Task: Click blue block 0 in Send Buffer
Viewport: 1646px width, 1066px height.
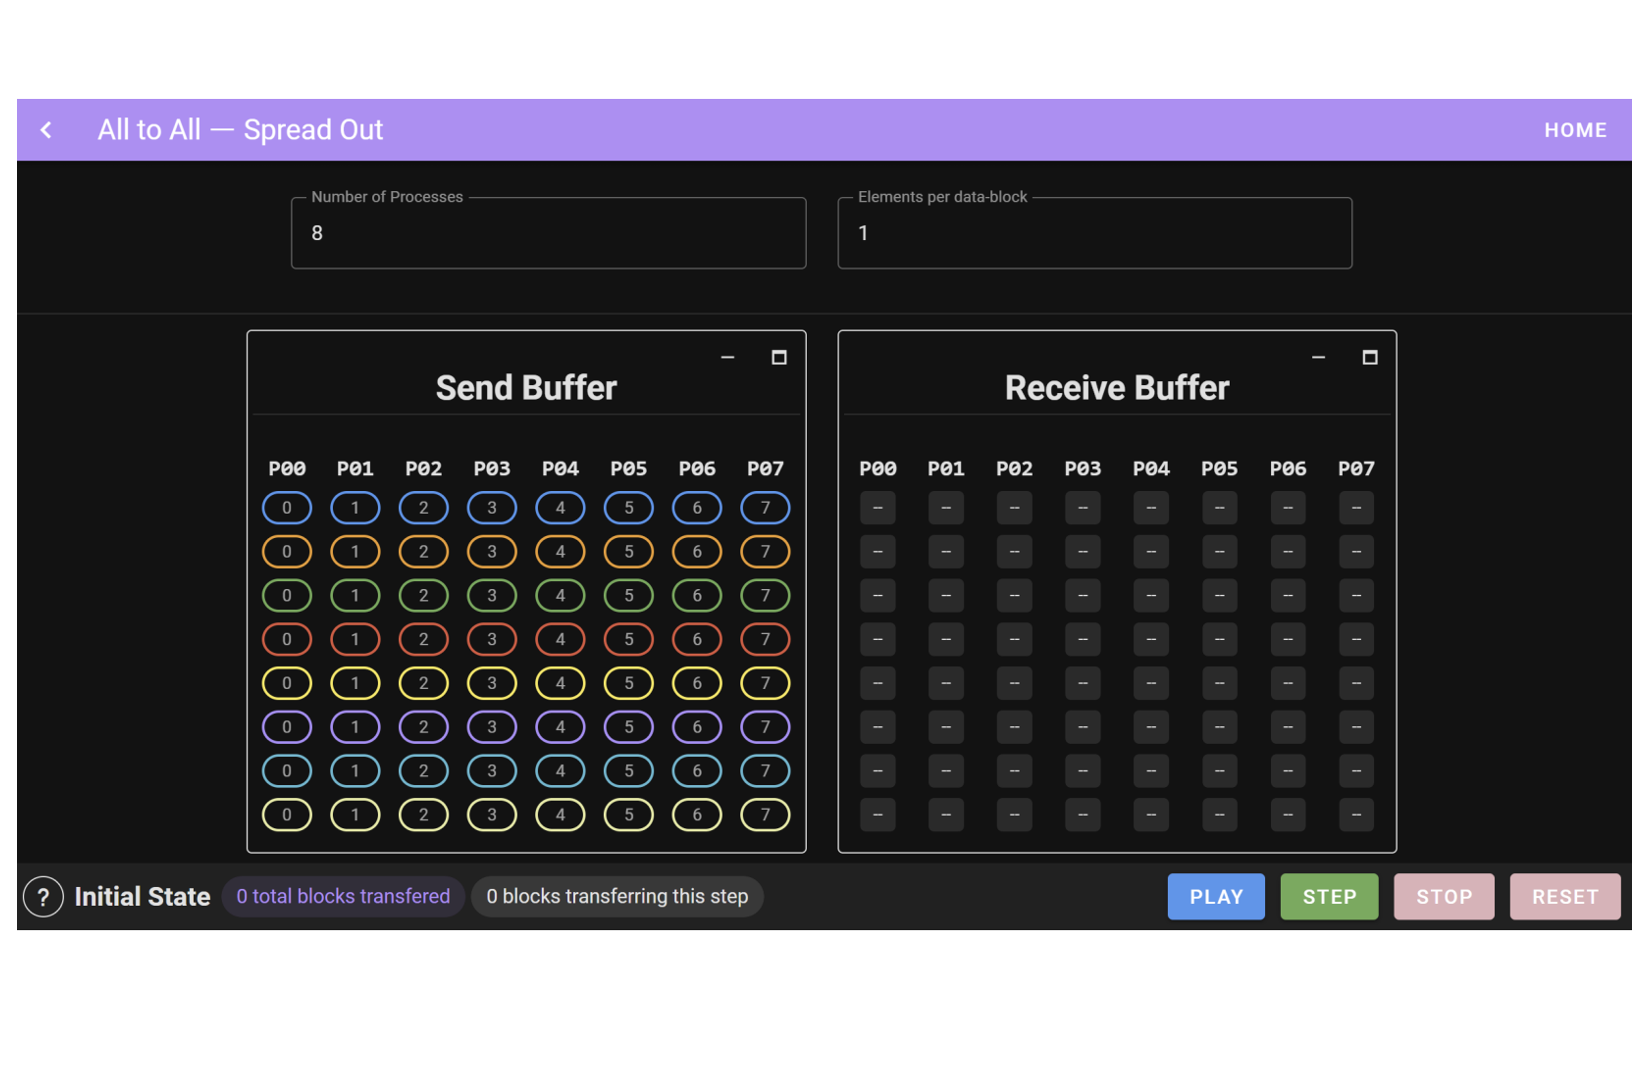Action: [287, 508]
